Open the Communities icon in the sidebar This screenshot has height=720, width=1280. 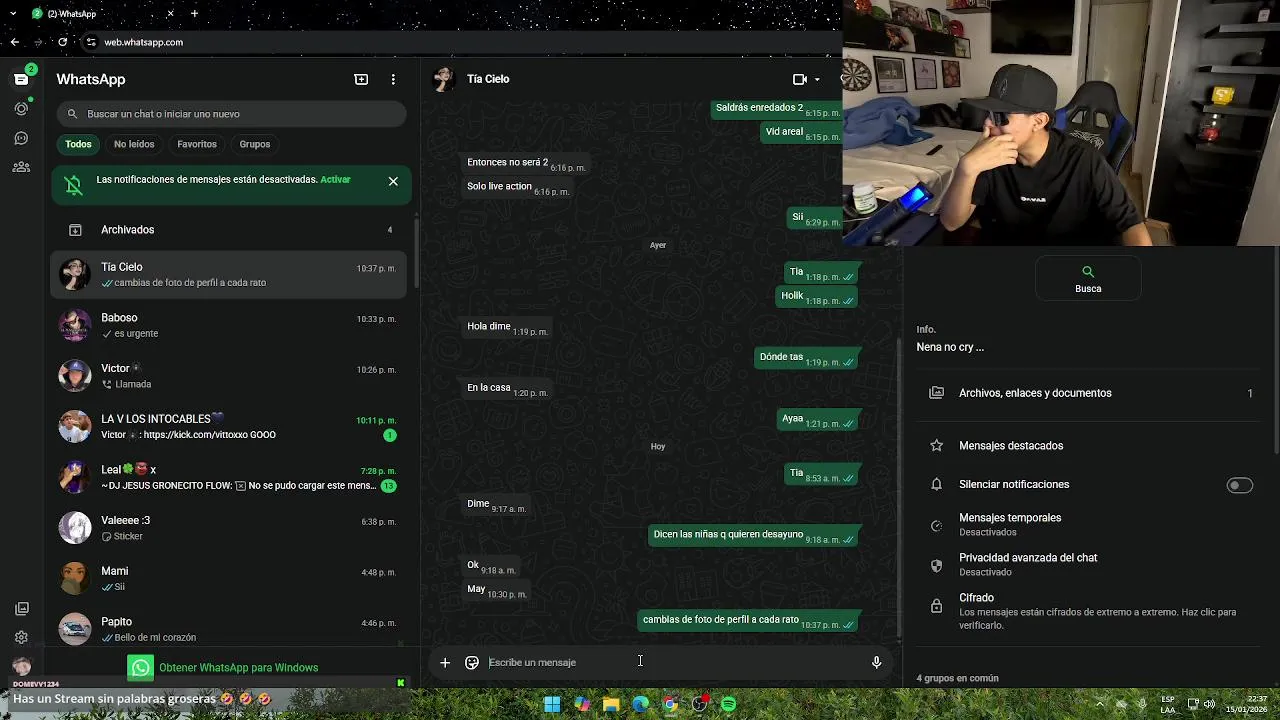point(21,167)
